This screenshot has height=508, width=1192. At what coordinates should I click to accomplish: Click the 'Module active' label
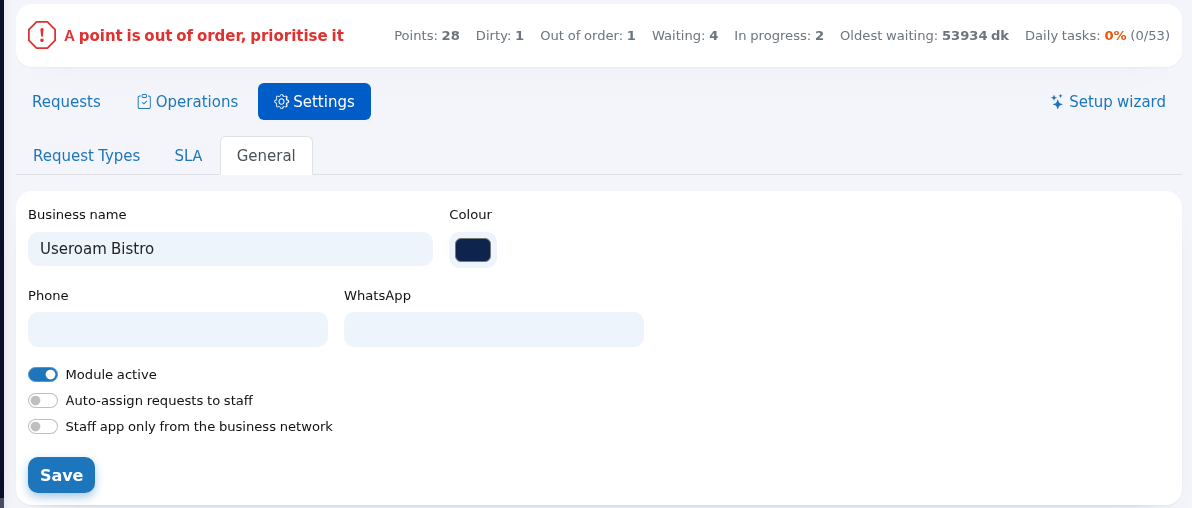point(111,374)
